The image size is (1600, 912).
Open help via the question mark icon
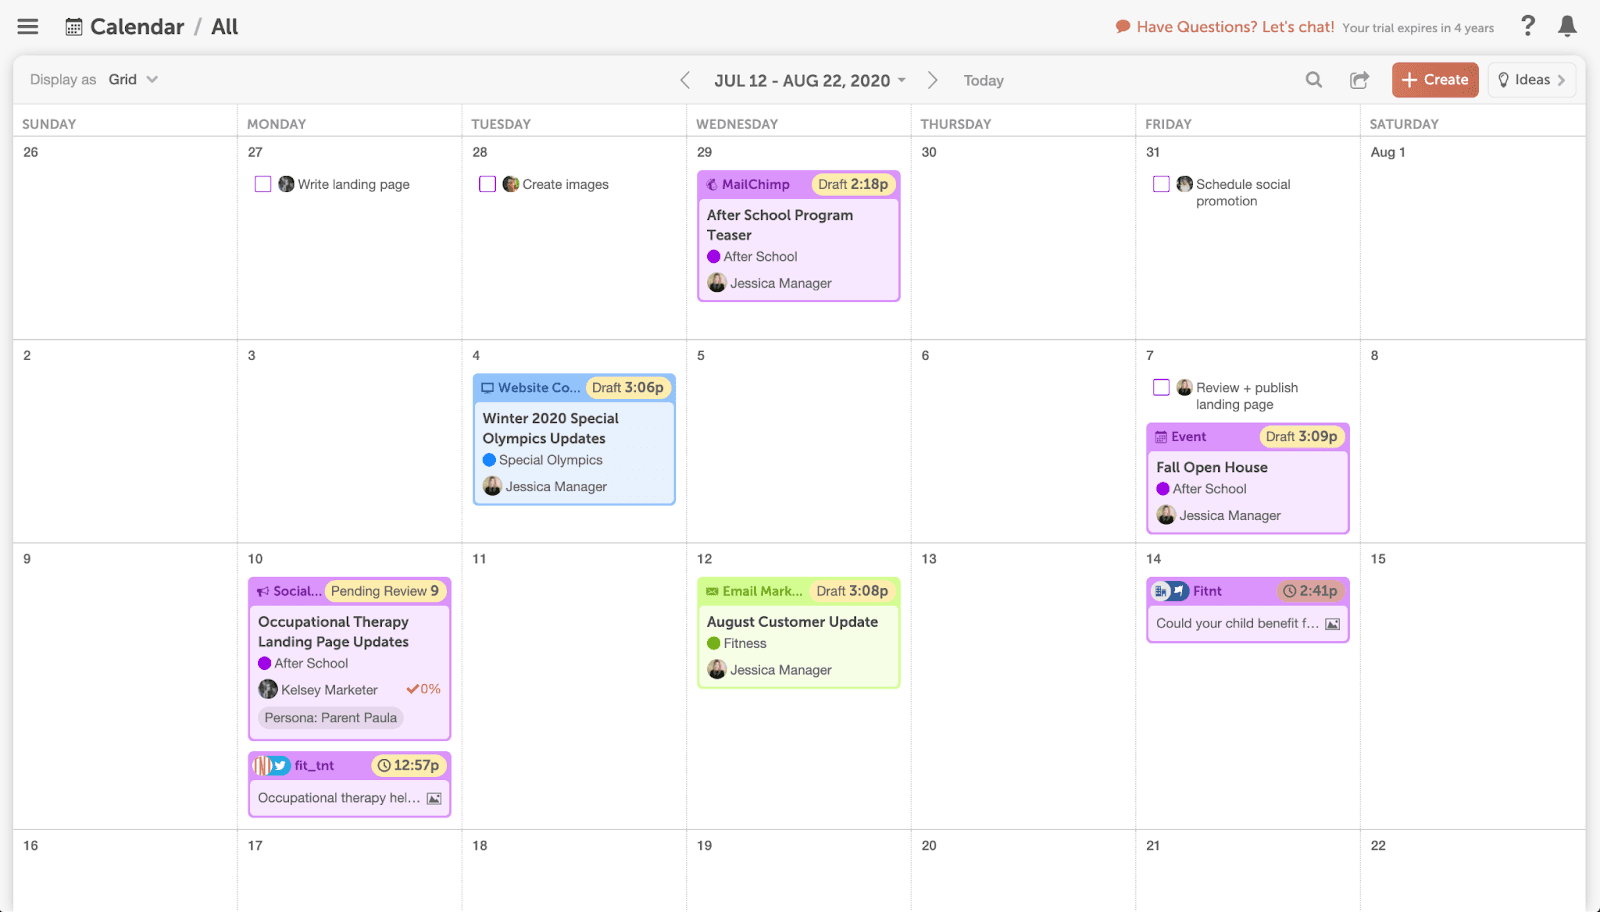point(1528,26)
